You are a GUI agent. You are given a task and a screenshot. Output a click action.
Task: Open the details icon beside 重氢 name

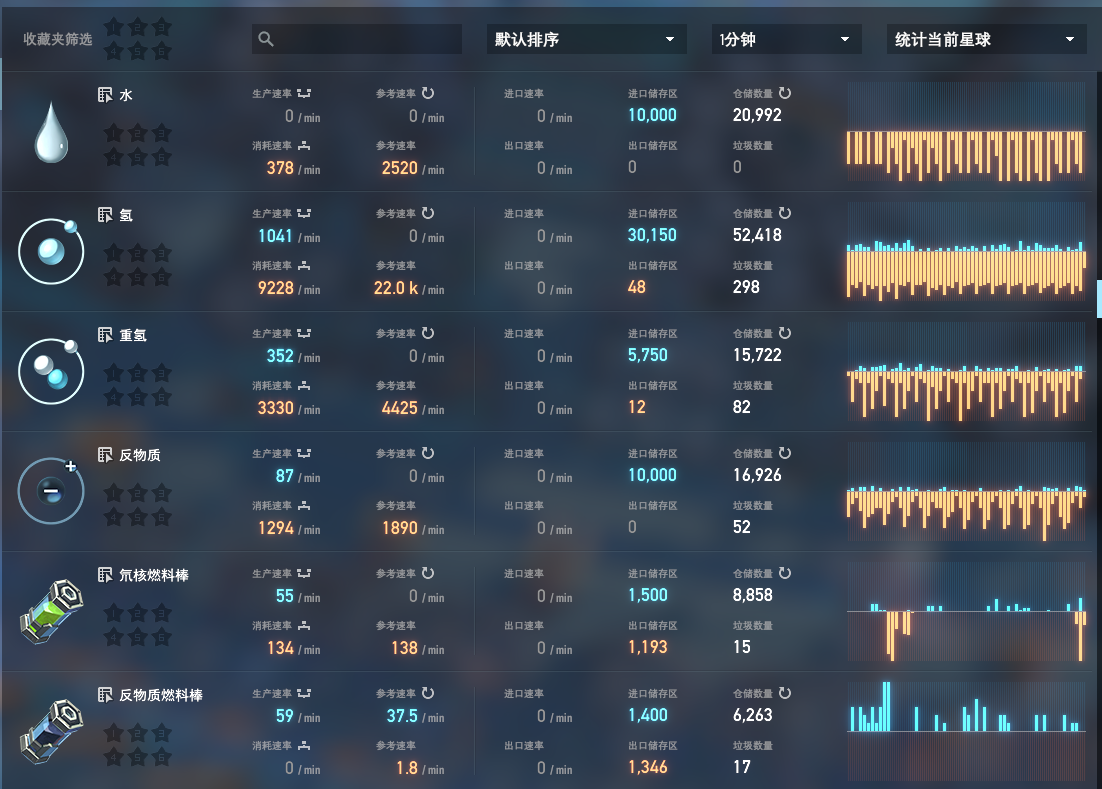pos(105,335)
